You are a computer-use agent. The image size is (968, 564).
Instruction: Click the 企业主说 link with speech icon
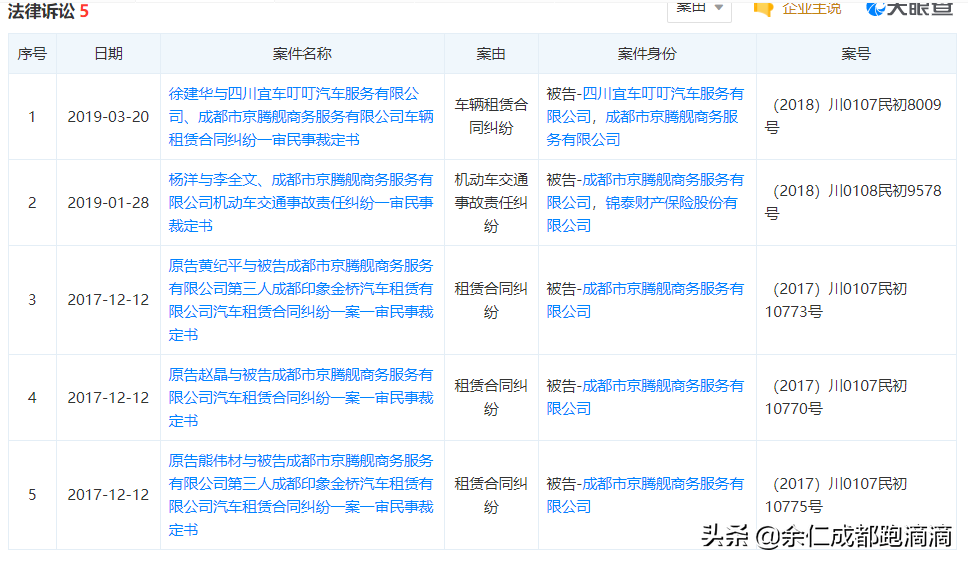(797, 9)
